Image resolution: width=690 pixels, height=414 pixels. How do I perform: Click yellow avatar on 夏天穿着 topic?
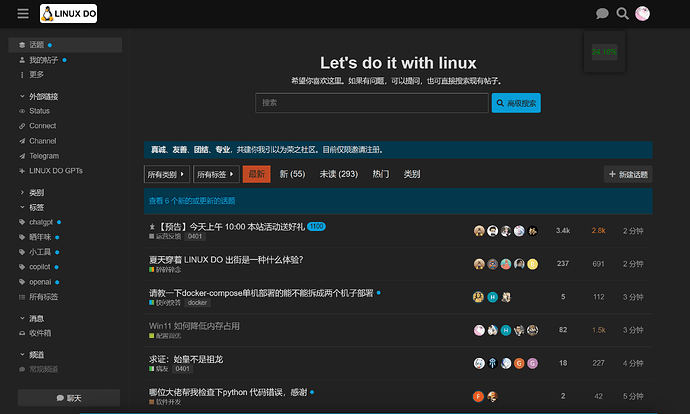[532, 264]
